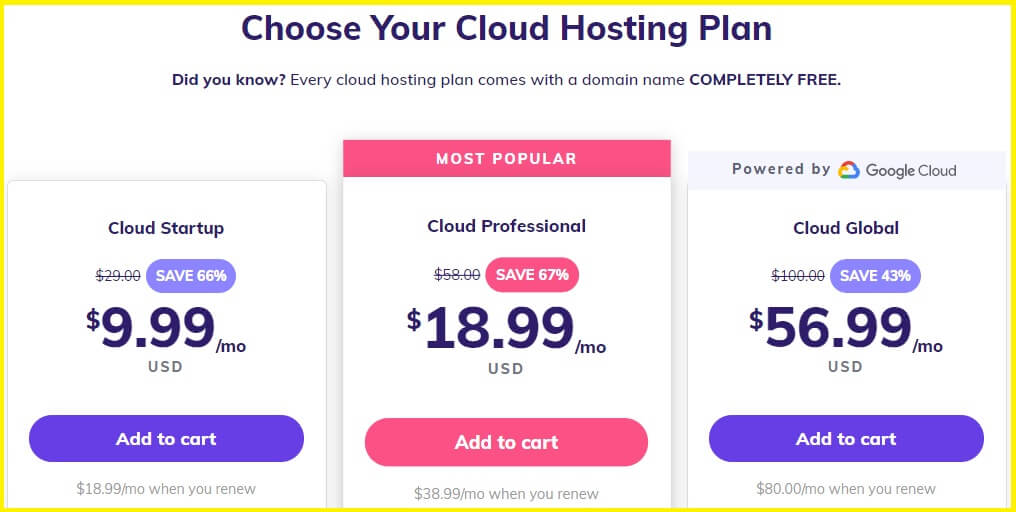Click the SAVE 43% badge

tap(875, 275)
